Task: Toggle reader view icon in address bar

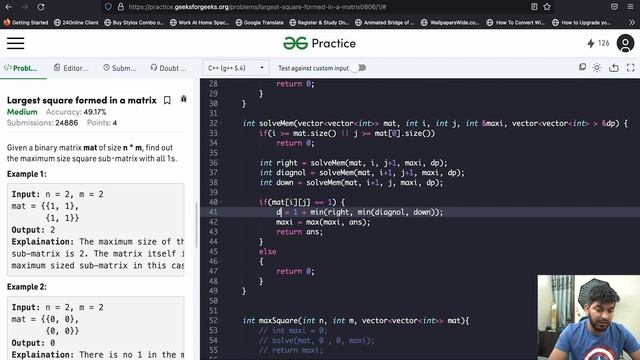Action: click(534, 7)
